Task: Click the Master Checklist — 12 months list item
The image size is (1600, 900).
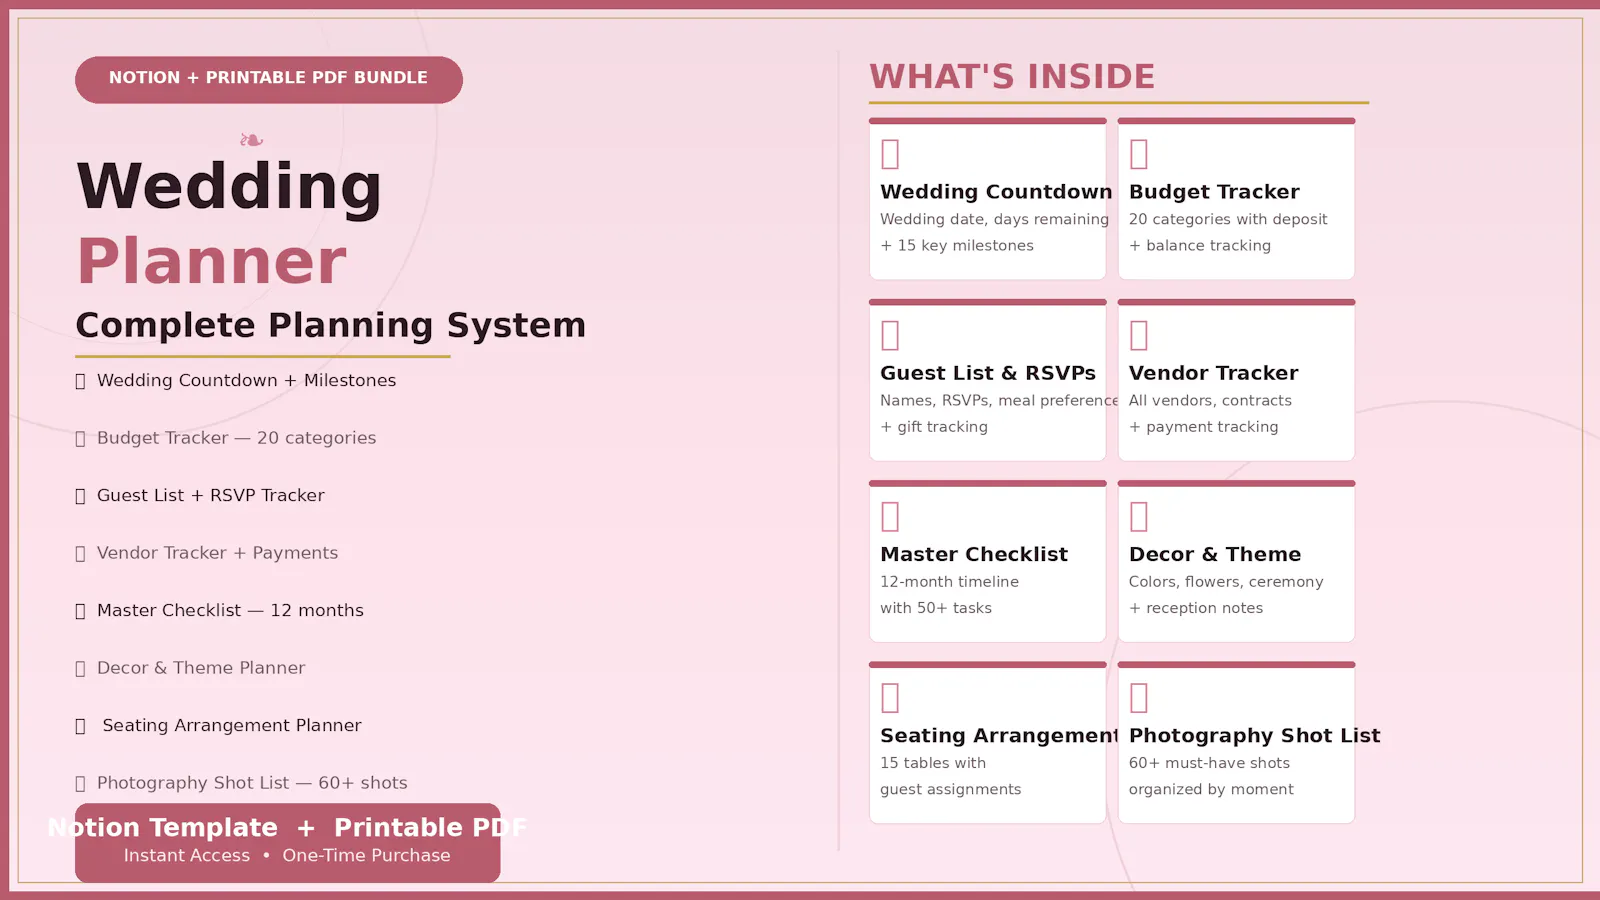Action: coord(230,611)
